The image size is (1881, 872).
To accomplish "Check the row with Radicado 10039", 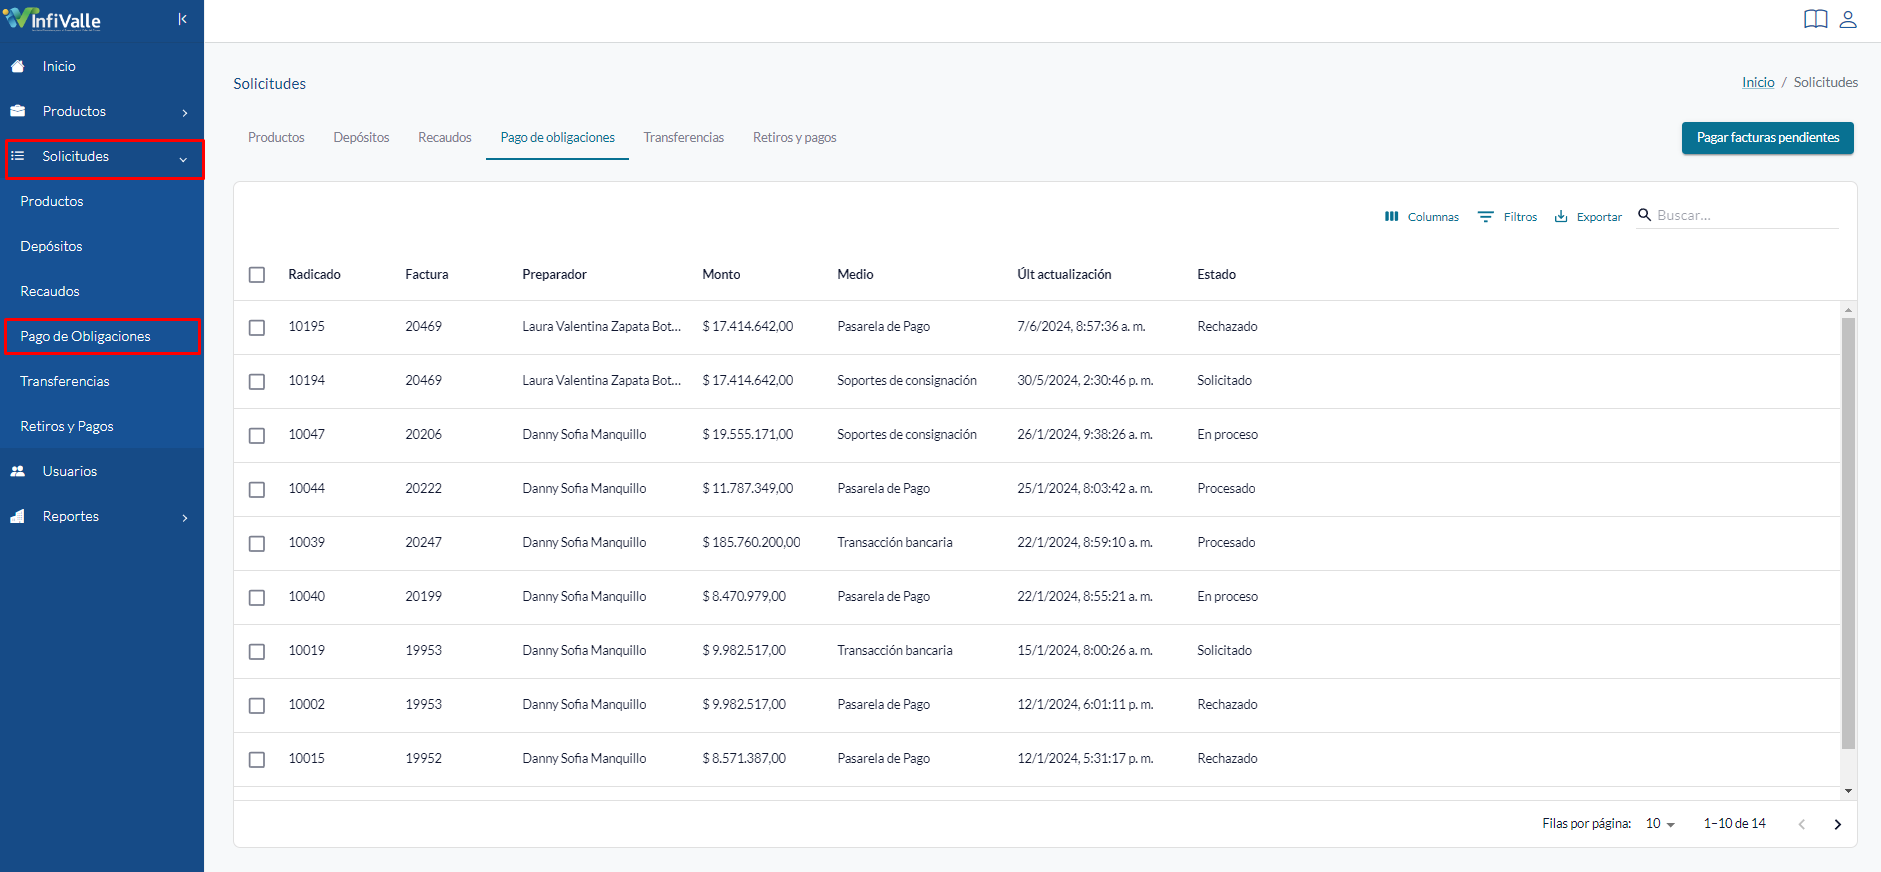I will 257,543.
